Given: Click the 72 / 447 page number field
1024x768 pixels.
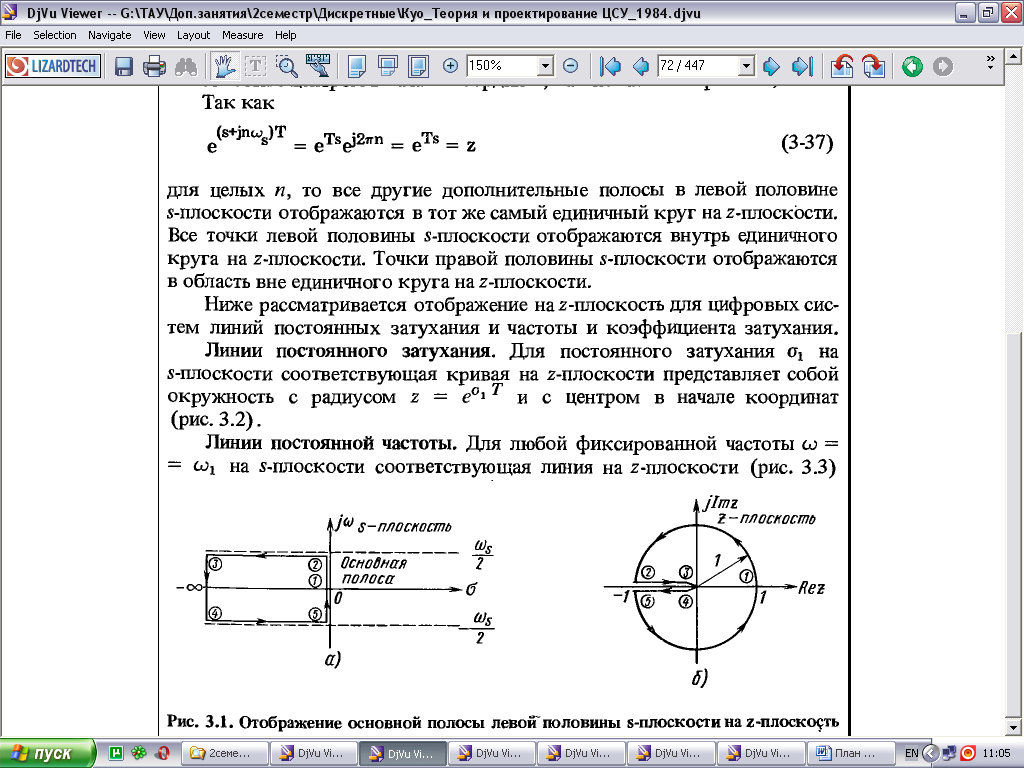Looking at the screenshot, I should pos(697,65).
